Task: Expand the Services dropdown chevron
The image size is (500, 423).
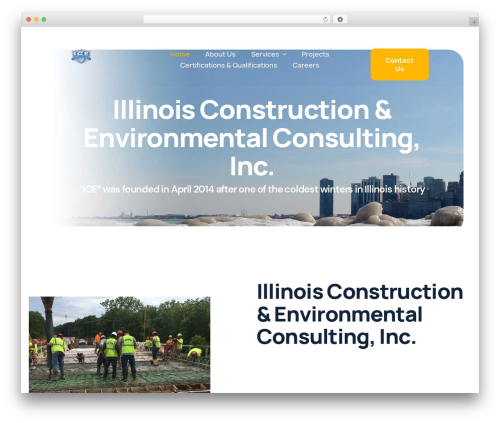Action: click(x=284, y=54)
